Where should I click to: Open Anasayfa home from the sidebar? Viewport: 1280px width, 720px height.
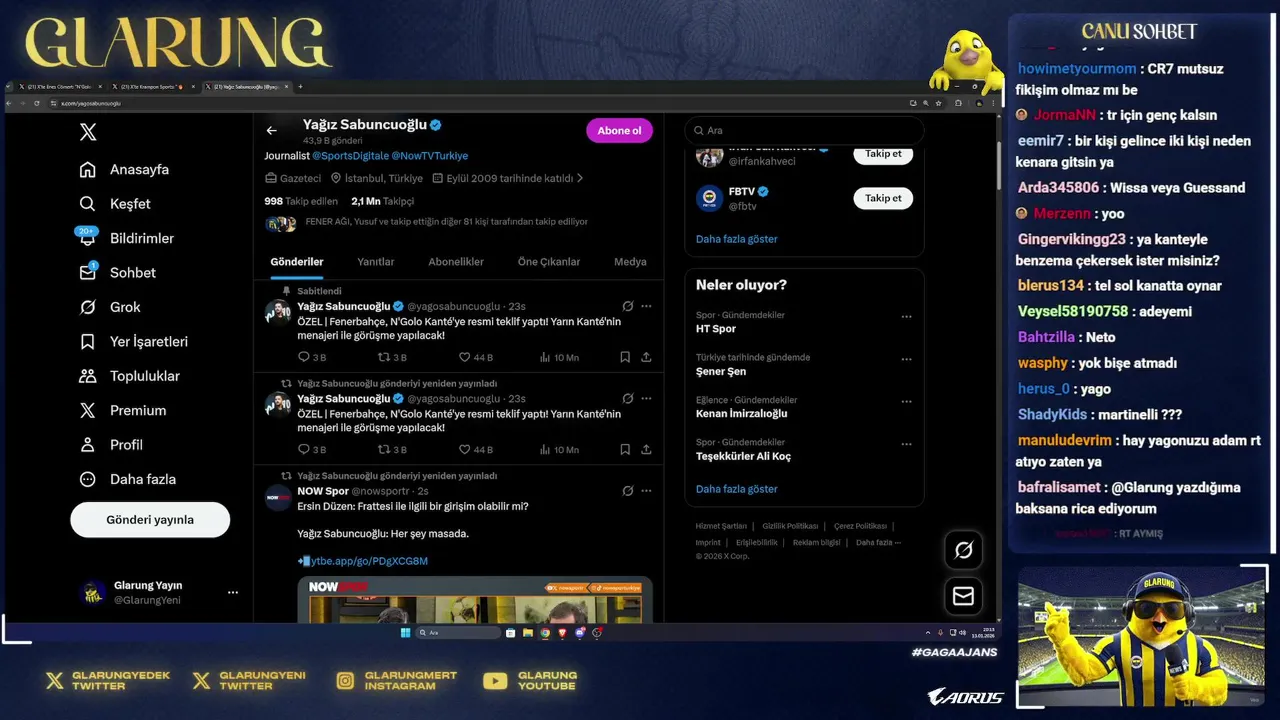(x=124, y=170)
